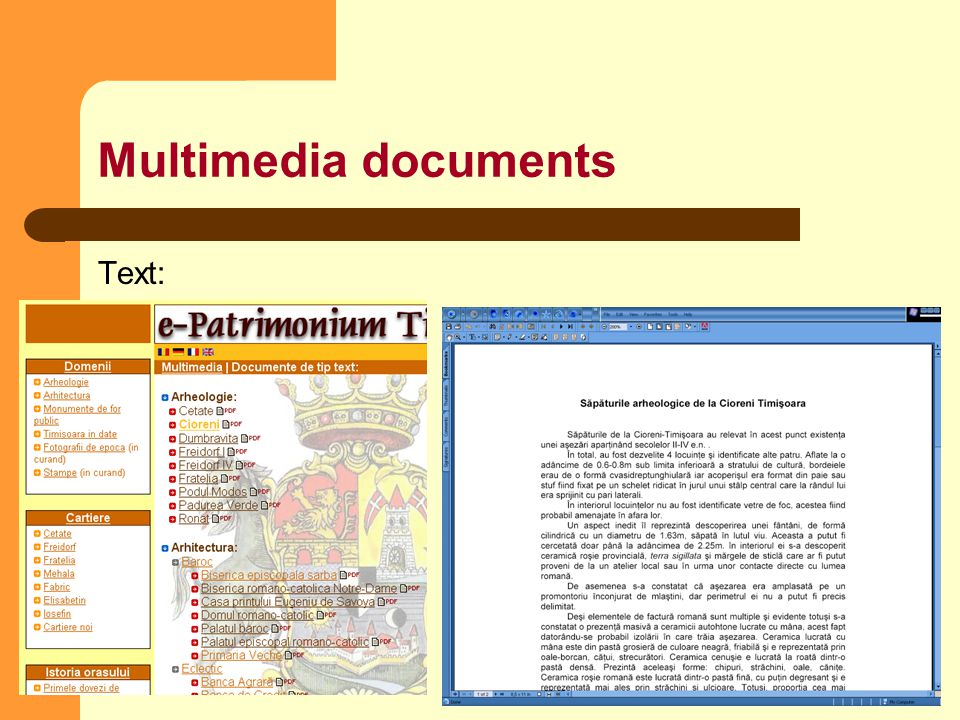
Task: Open the PDF icon next to Fratelia
Action: click(x=230, y=479)
